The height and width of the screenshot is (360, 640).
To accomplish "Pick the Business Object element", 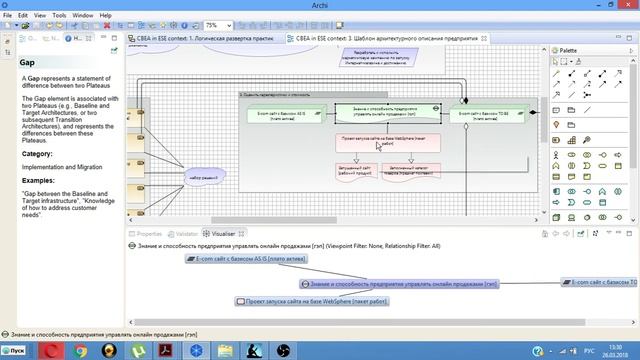I will pos(618,166).
